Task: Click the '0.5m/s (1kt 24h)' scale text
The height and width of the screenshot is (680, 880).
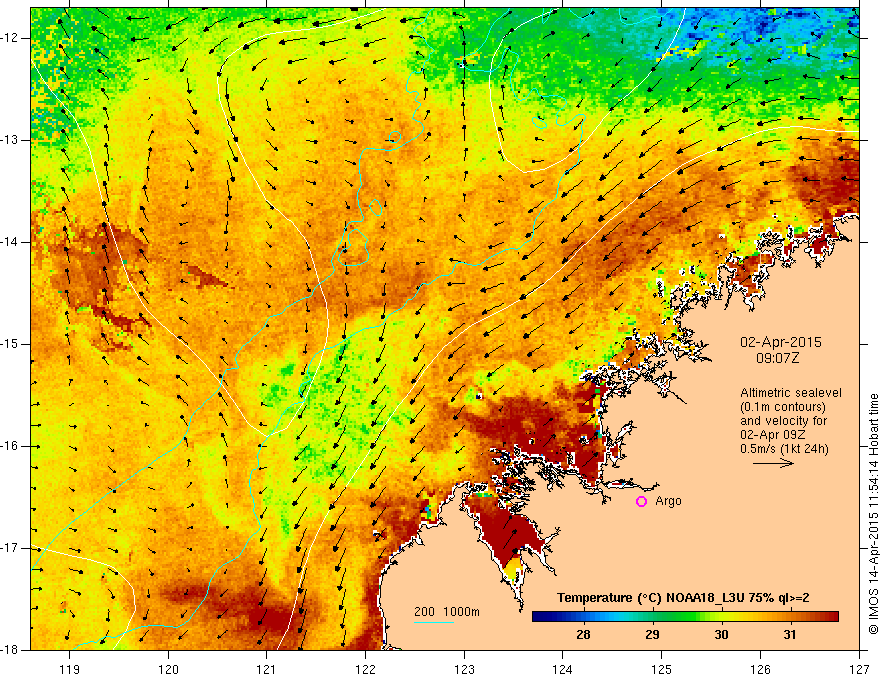Action: tap(784, 449)
